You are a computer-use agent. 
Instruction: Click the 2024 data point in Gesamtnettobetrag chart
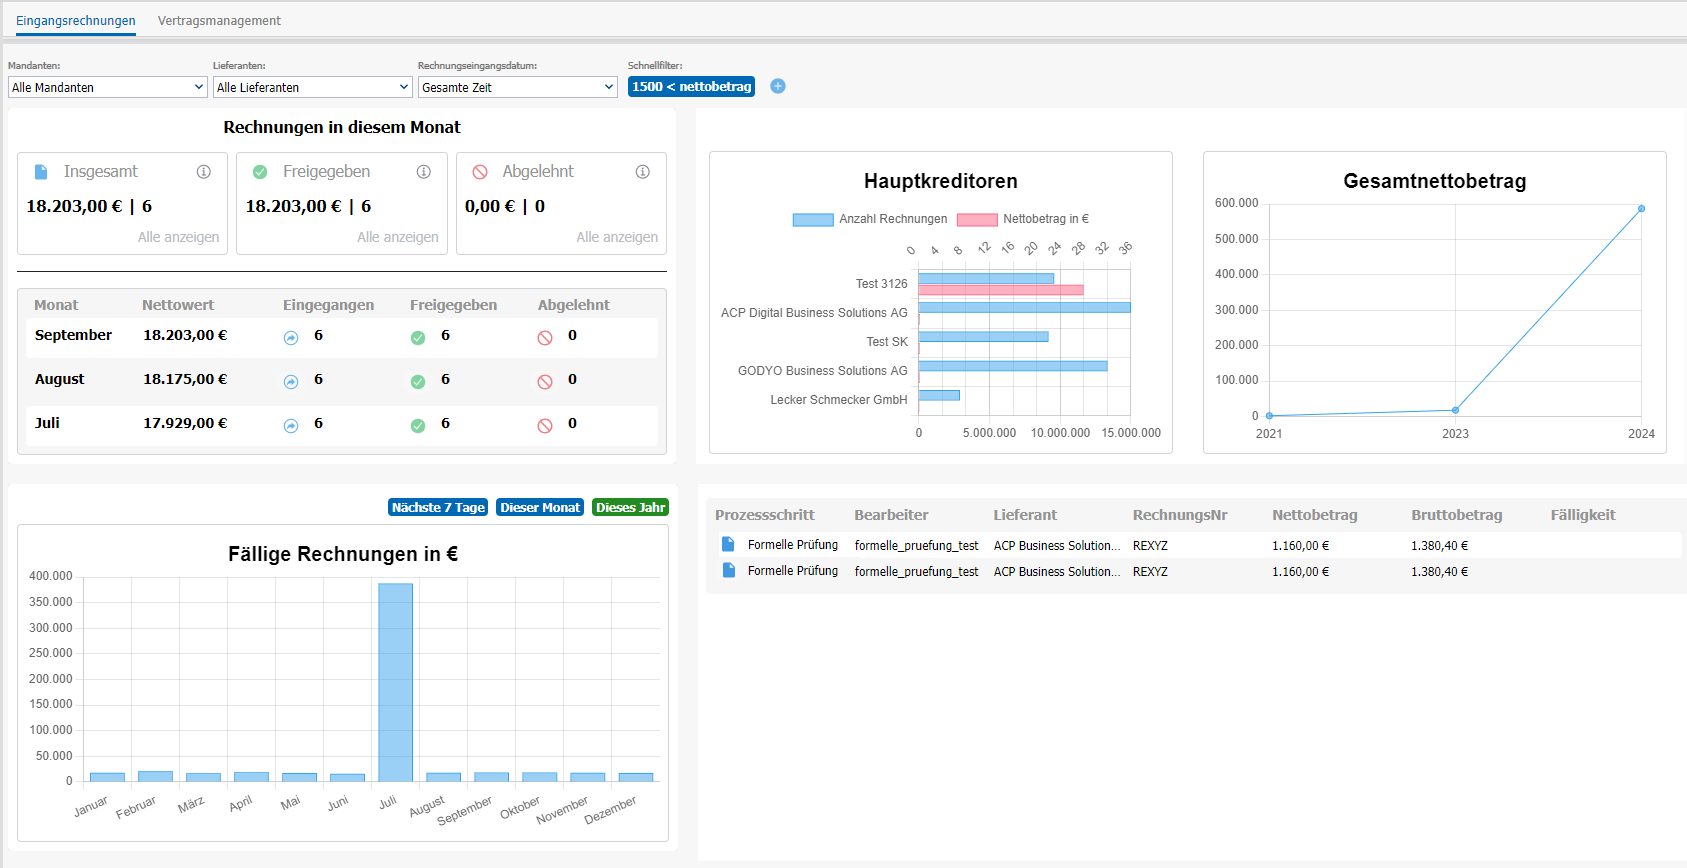pos(1641,209)
